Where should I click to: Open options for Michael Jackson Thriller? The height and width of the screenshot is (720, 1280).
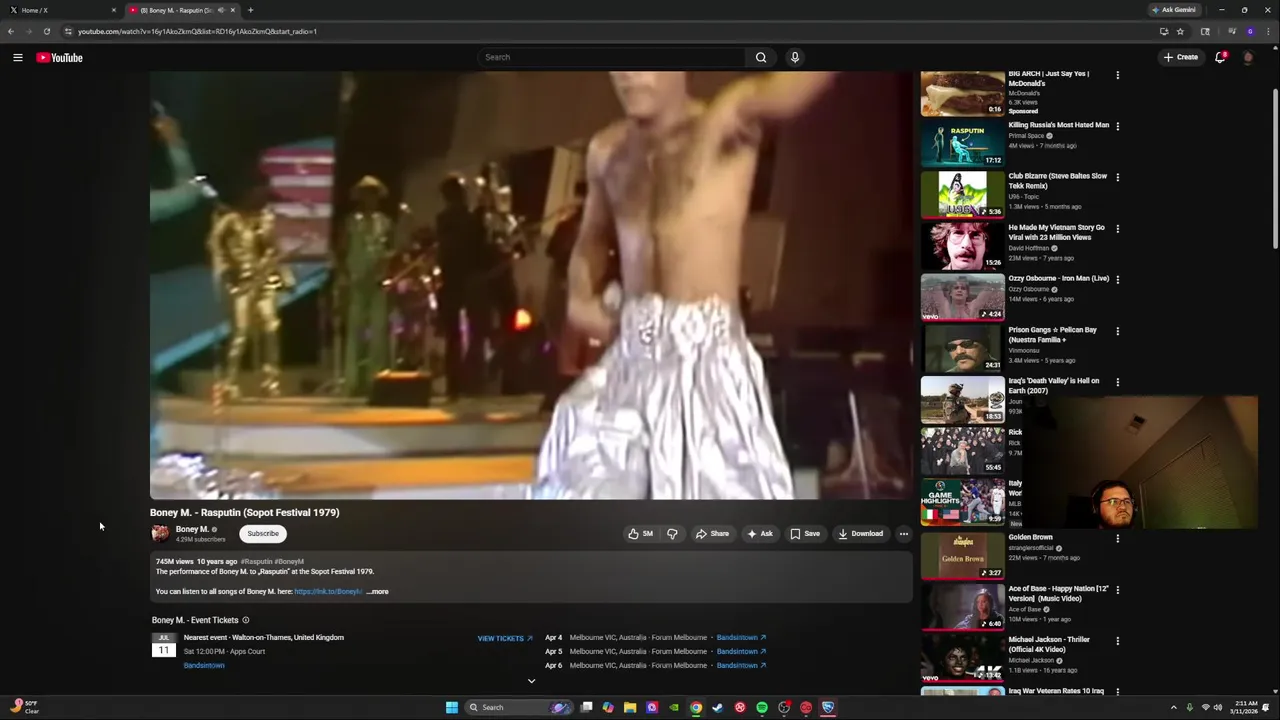(1117, 641)
